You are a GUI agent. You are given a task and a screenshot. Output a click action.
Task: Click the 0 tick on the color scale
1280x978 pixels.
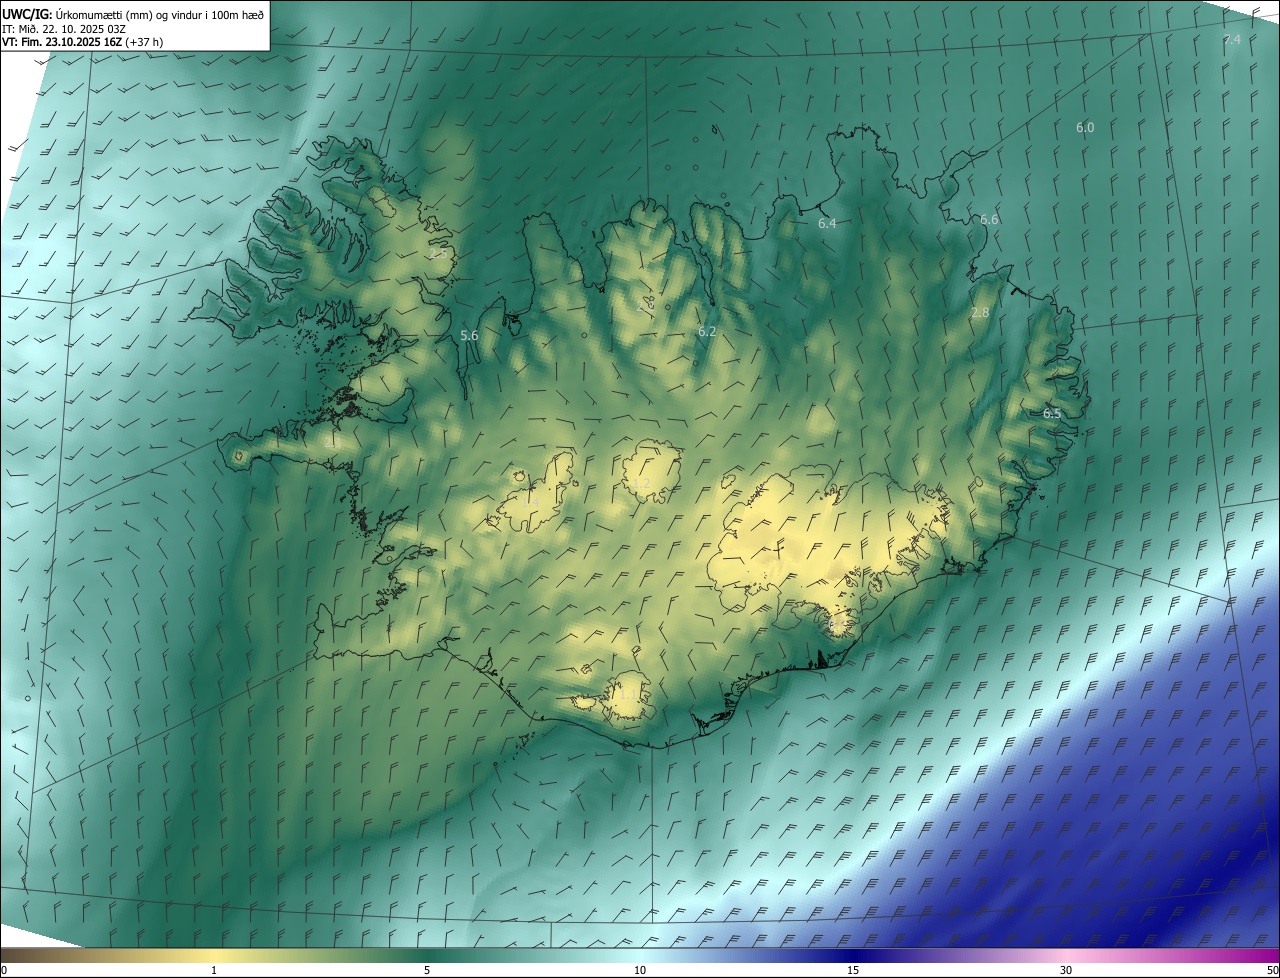coord(4,970)
